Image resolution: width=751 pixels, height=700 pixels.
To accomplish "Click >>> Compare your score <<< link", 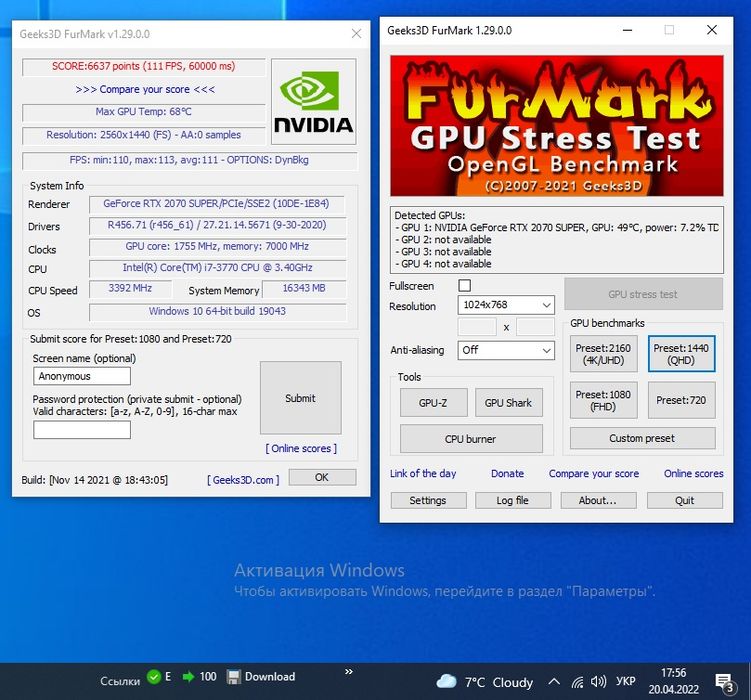I will tap(145, 90).
